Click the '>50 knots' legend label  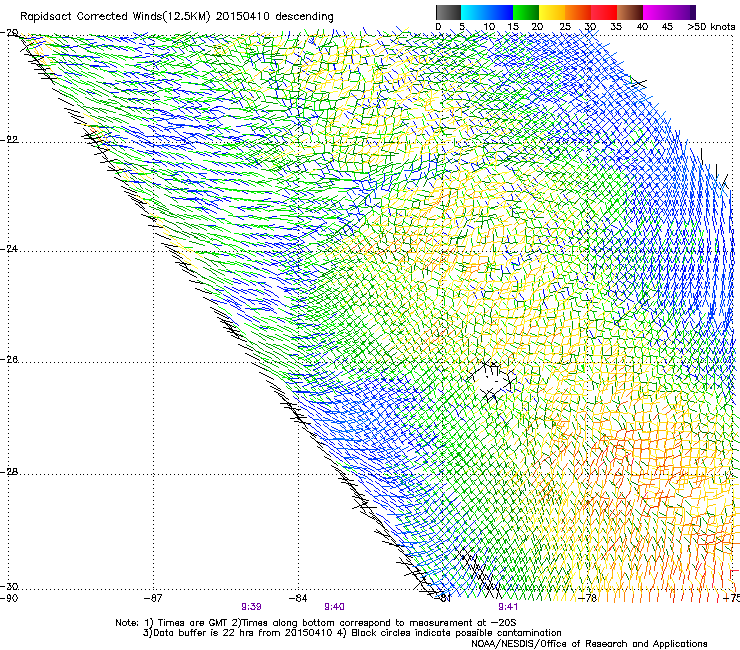click(711, 27)
